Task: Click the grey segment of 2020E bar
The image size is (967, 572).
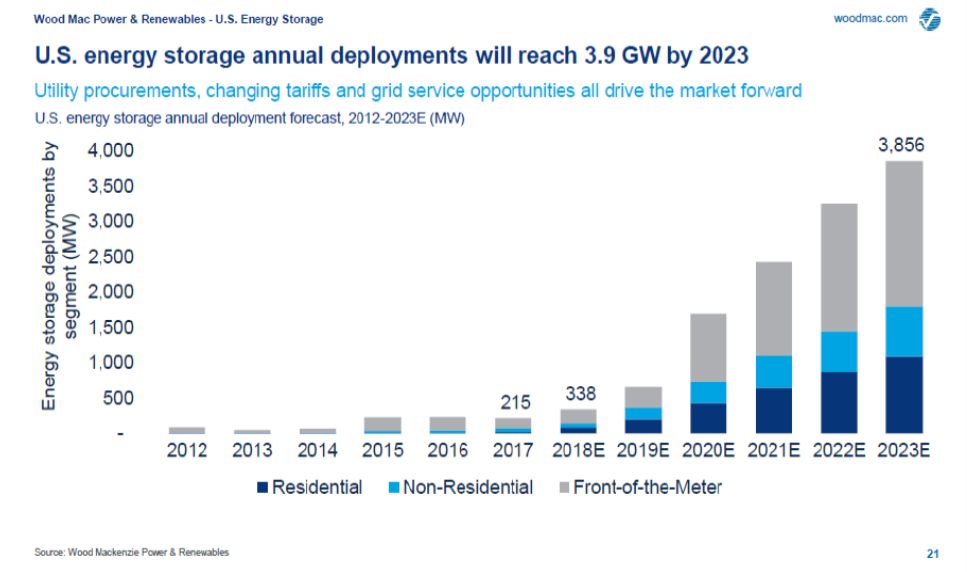Action: coord(708,348)
